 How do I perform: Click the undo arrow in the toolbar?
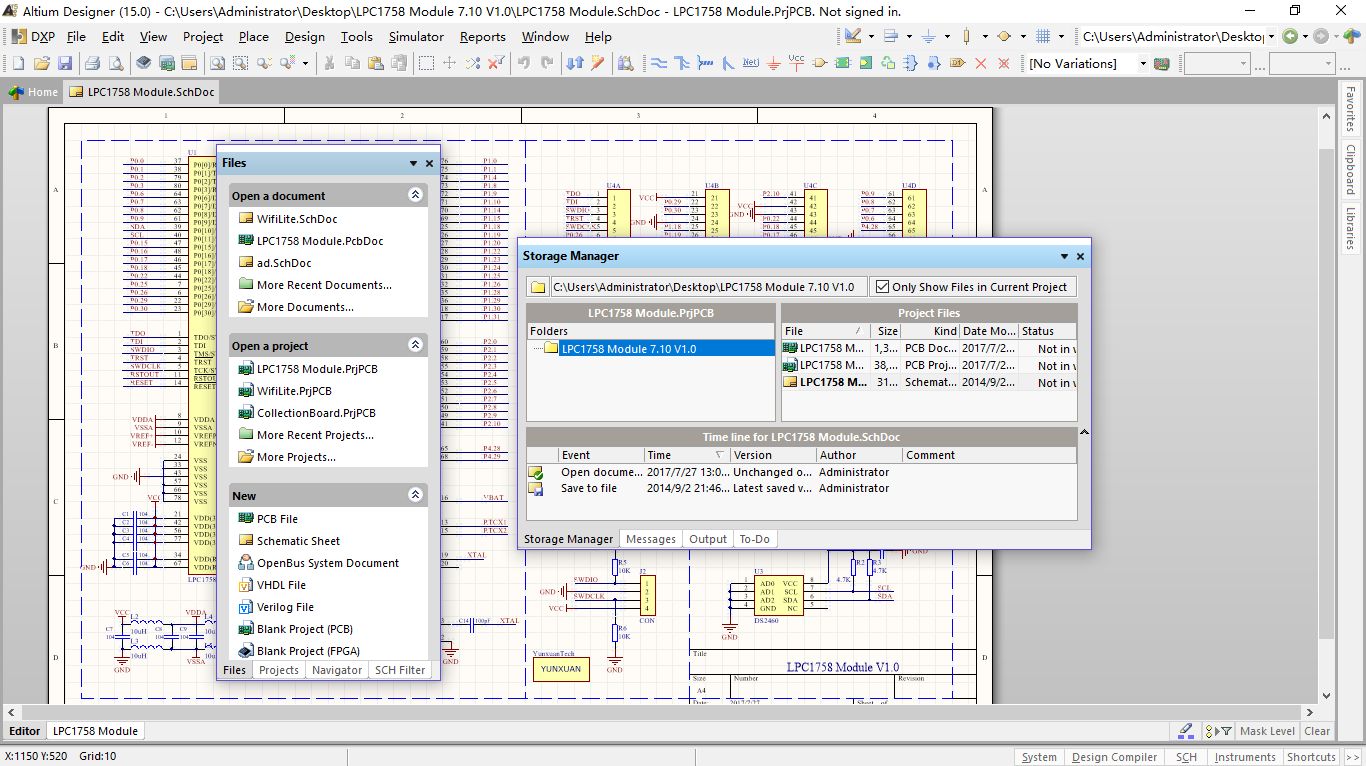[x=523, y=63]
